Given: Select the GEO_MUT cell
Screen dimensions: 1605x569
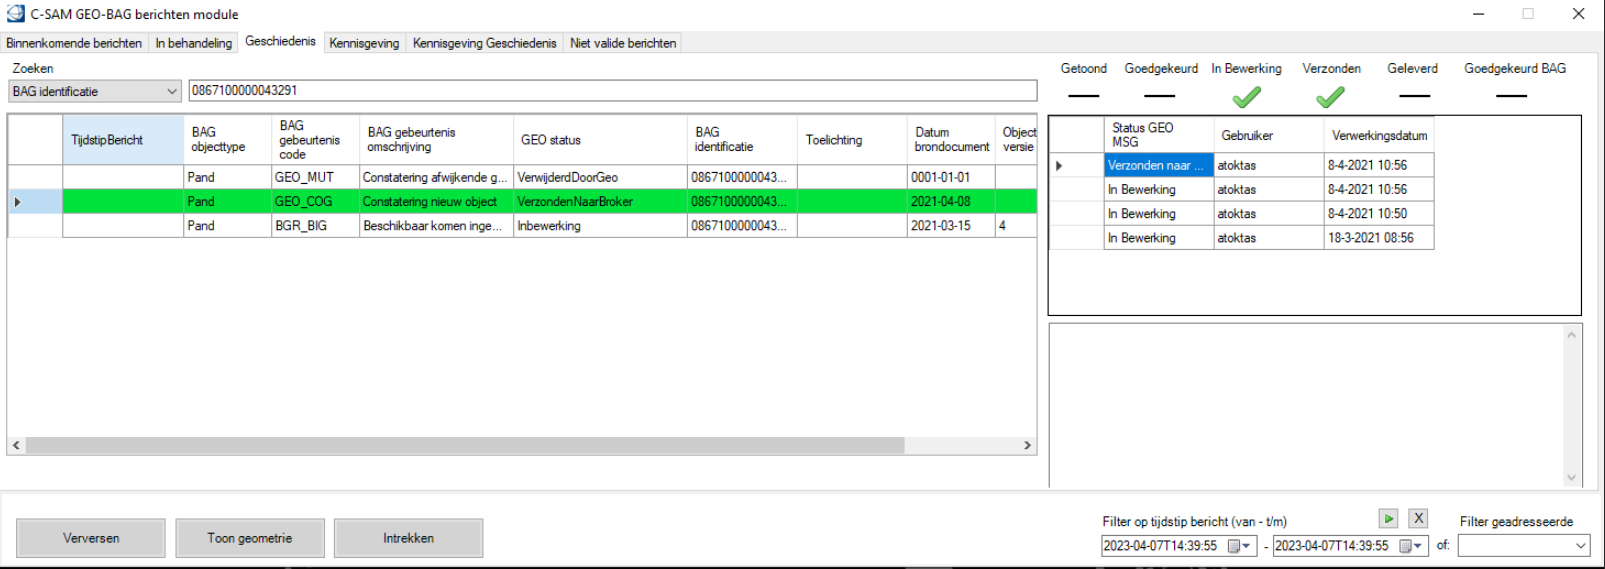Looking at the screenshot, I should (x=315, y=177).
